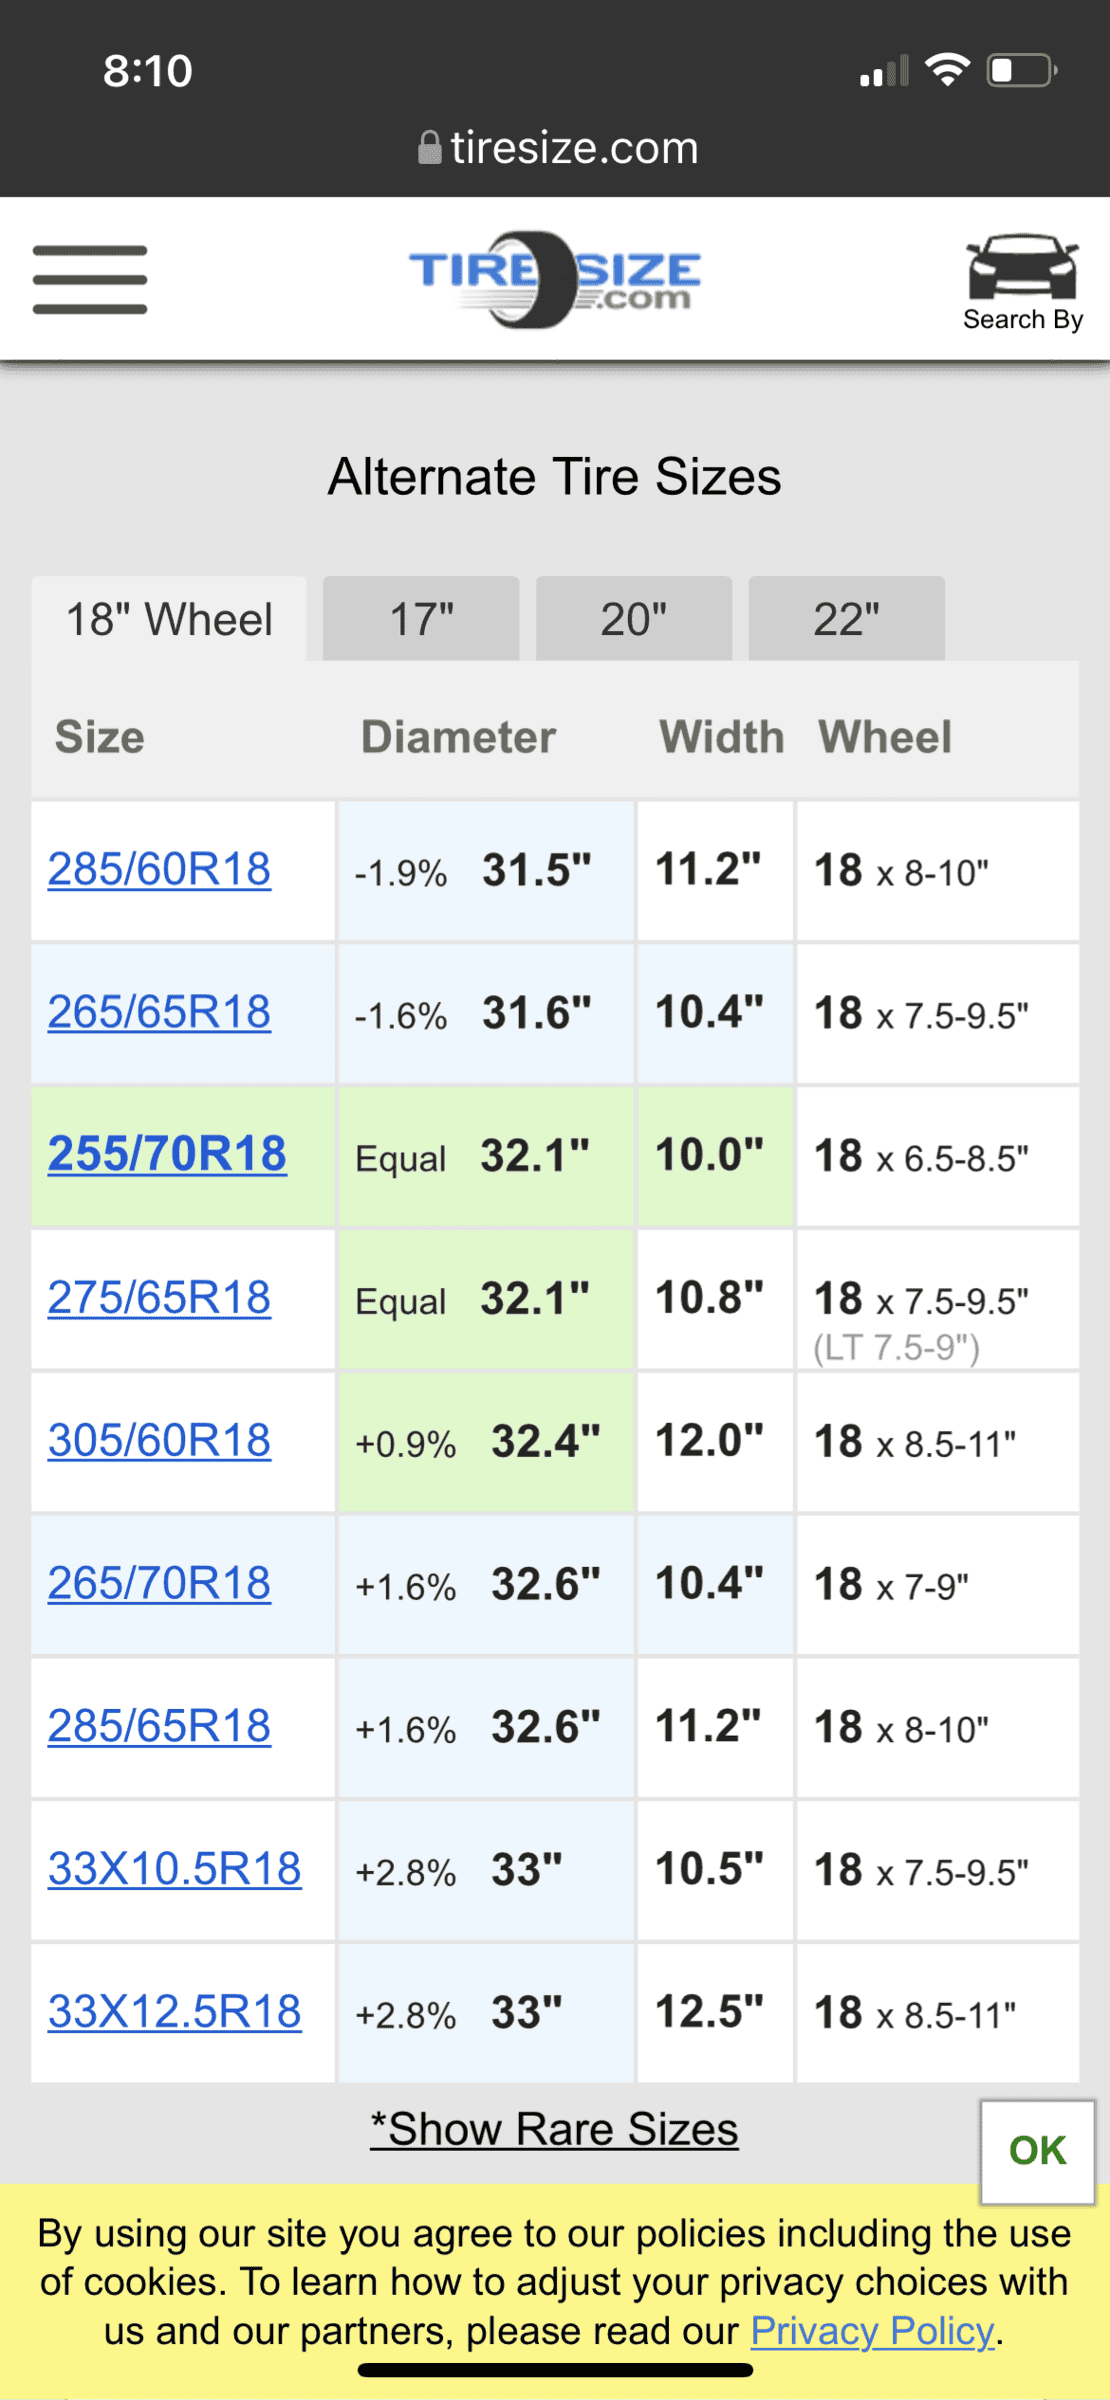
Task: Tap the tiresize.com address bar
Action: click(557, 148)
